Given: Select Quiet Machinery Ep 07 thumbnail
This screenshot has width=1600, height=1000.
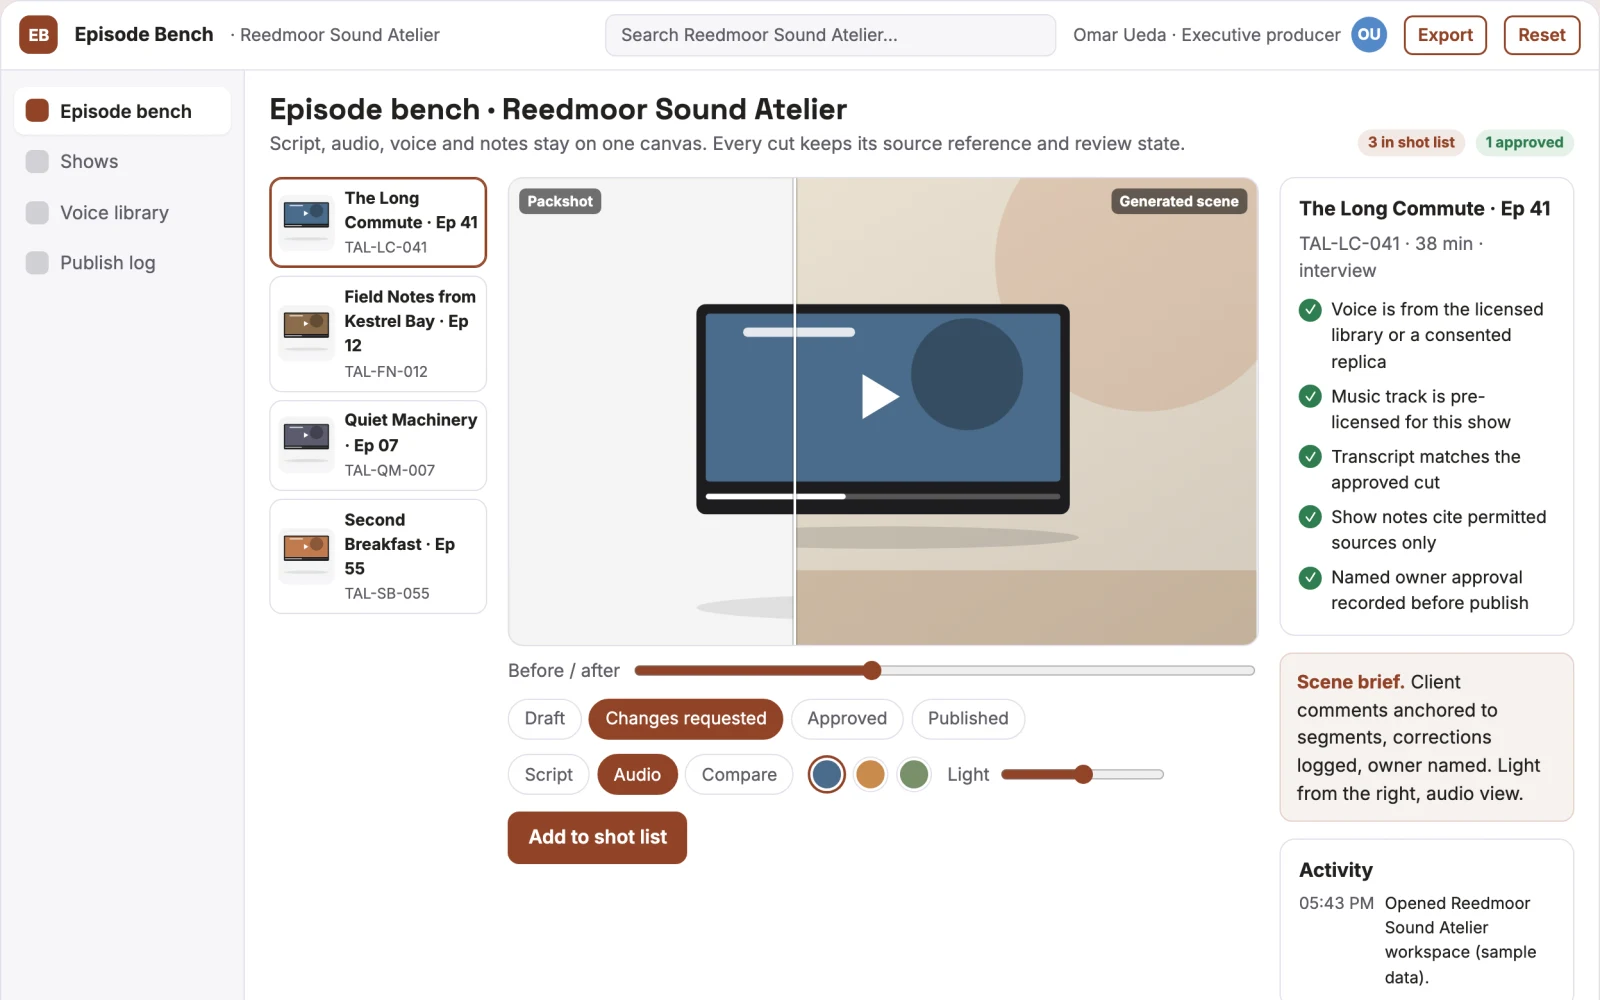Looking at the screenshot, I should click(x=306, y=445).
